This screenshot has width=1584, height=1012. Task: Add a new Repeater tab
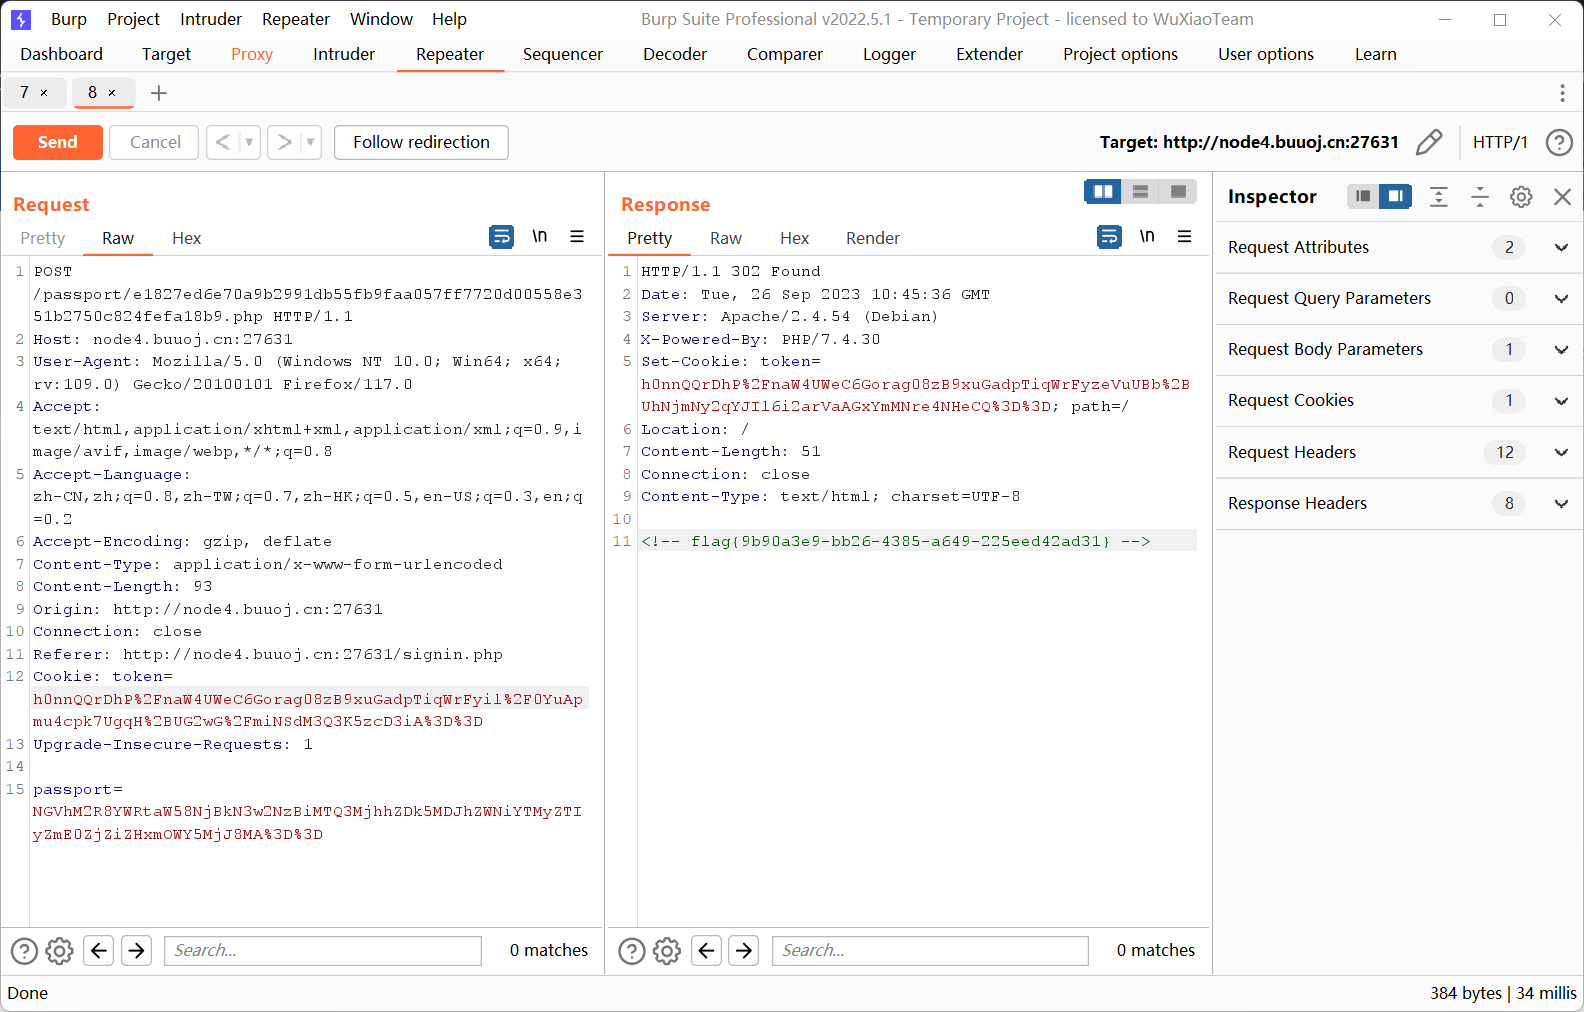click(158, 93)
